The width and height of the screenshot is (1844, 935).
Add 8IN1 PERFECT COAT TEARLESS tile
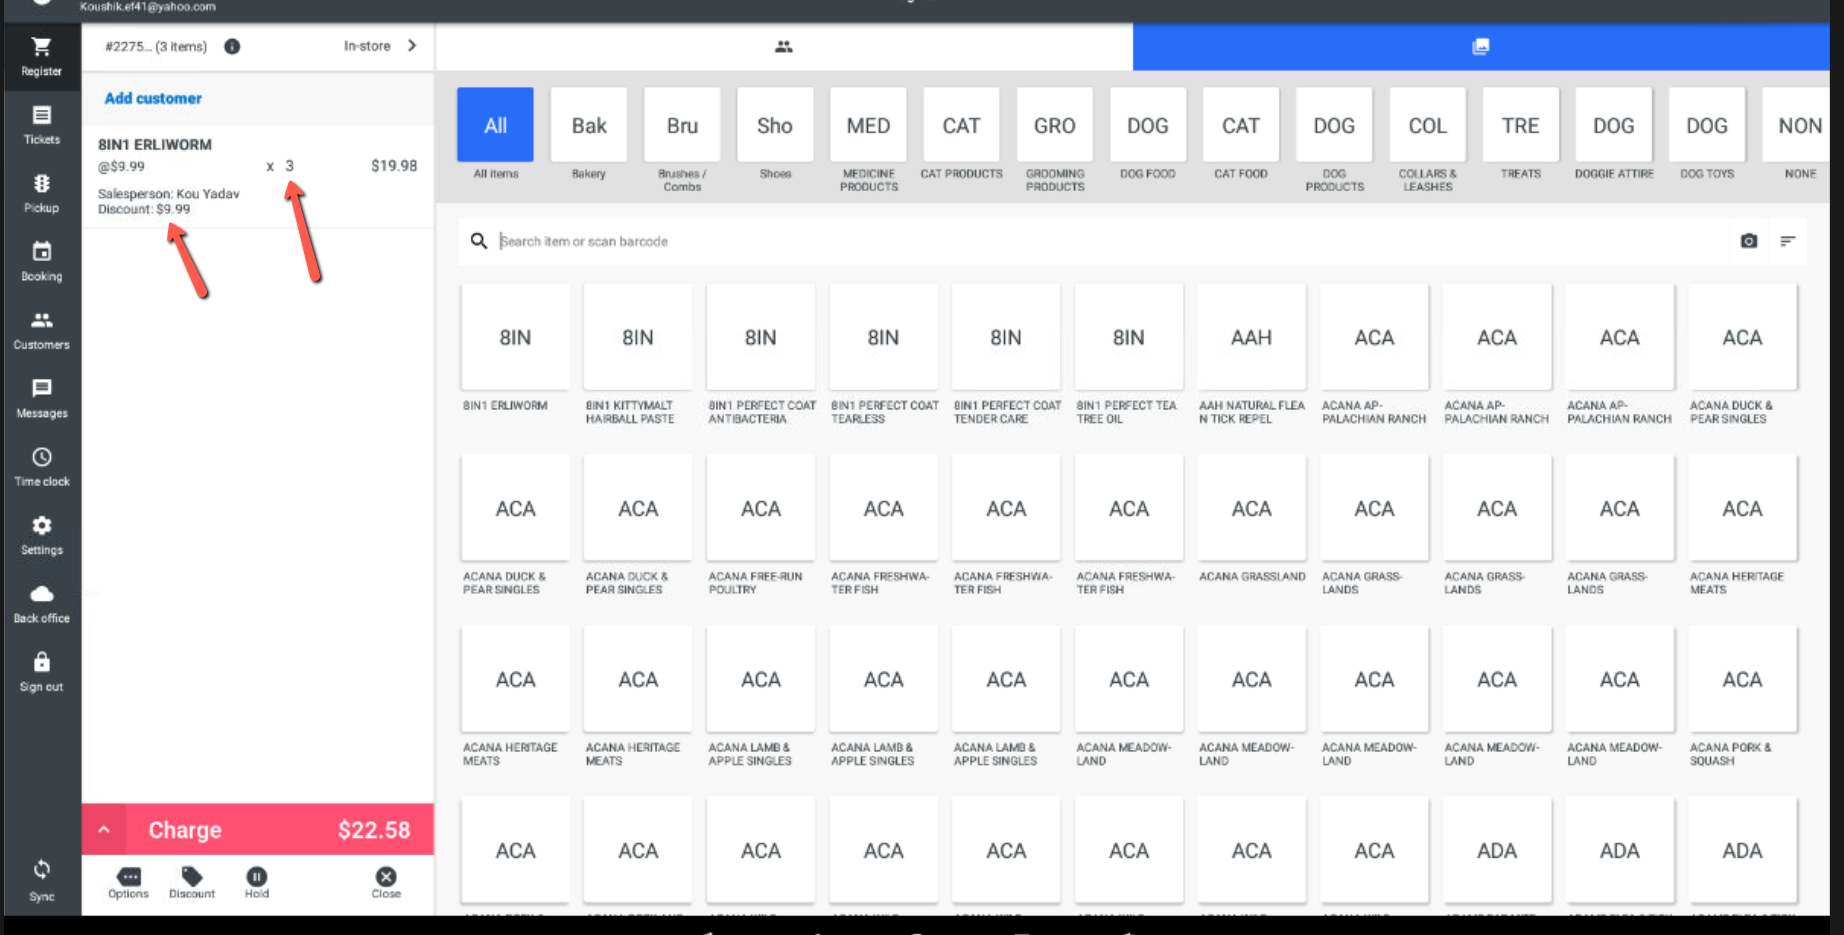pos(883,337)
